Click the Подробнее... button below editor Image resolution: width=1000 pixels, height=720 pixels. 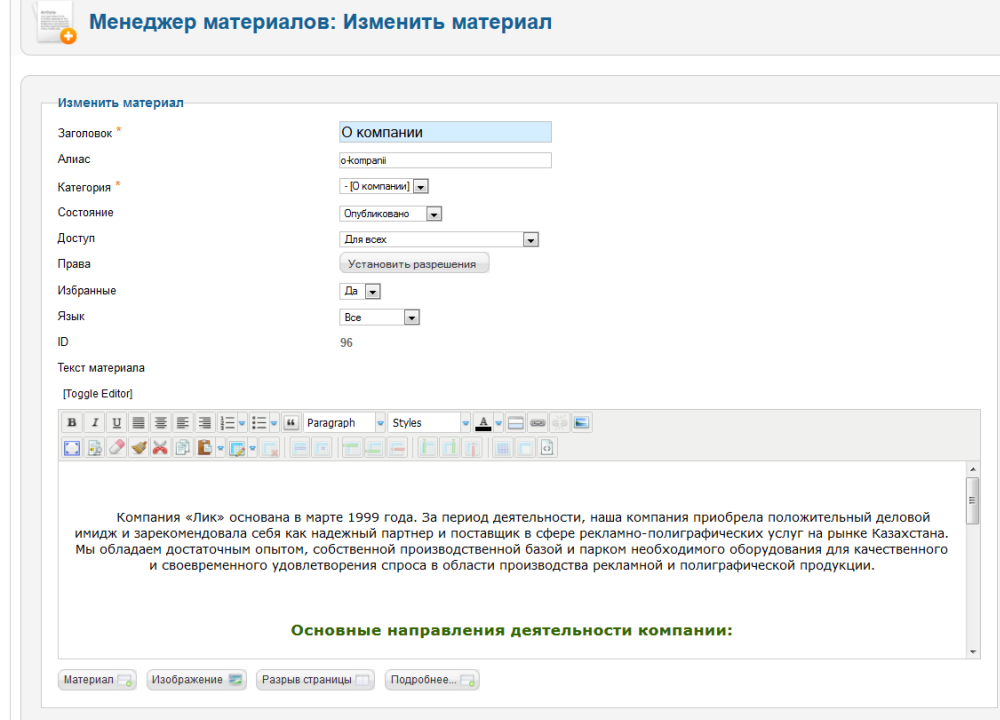coord(432,680)
